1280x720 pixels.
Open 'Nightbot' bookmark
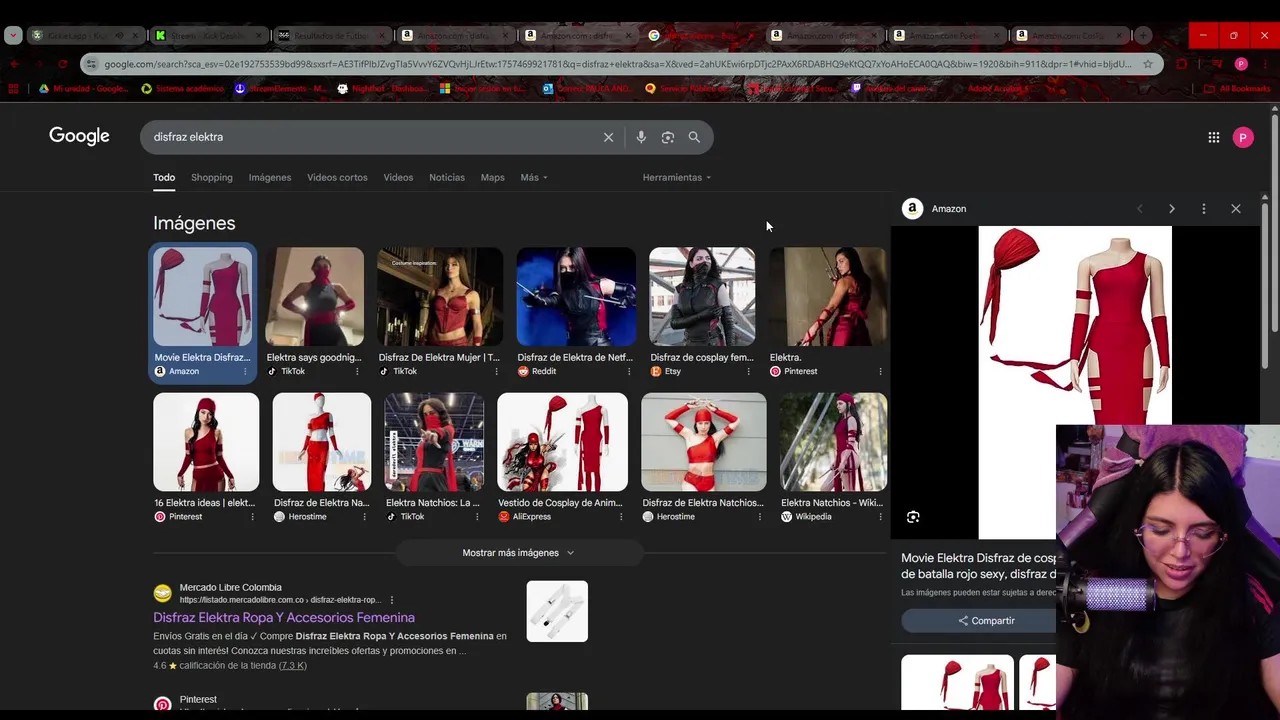(x=381, y=89)
